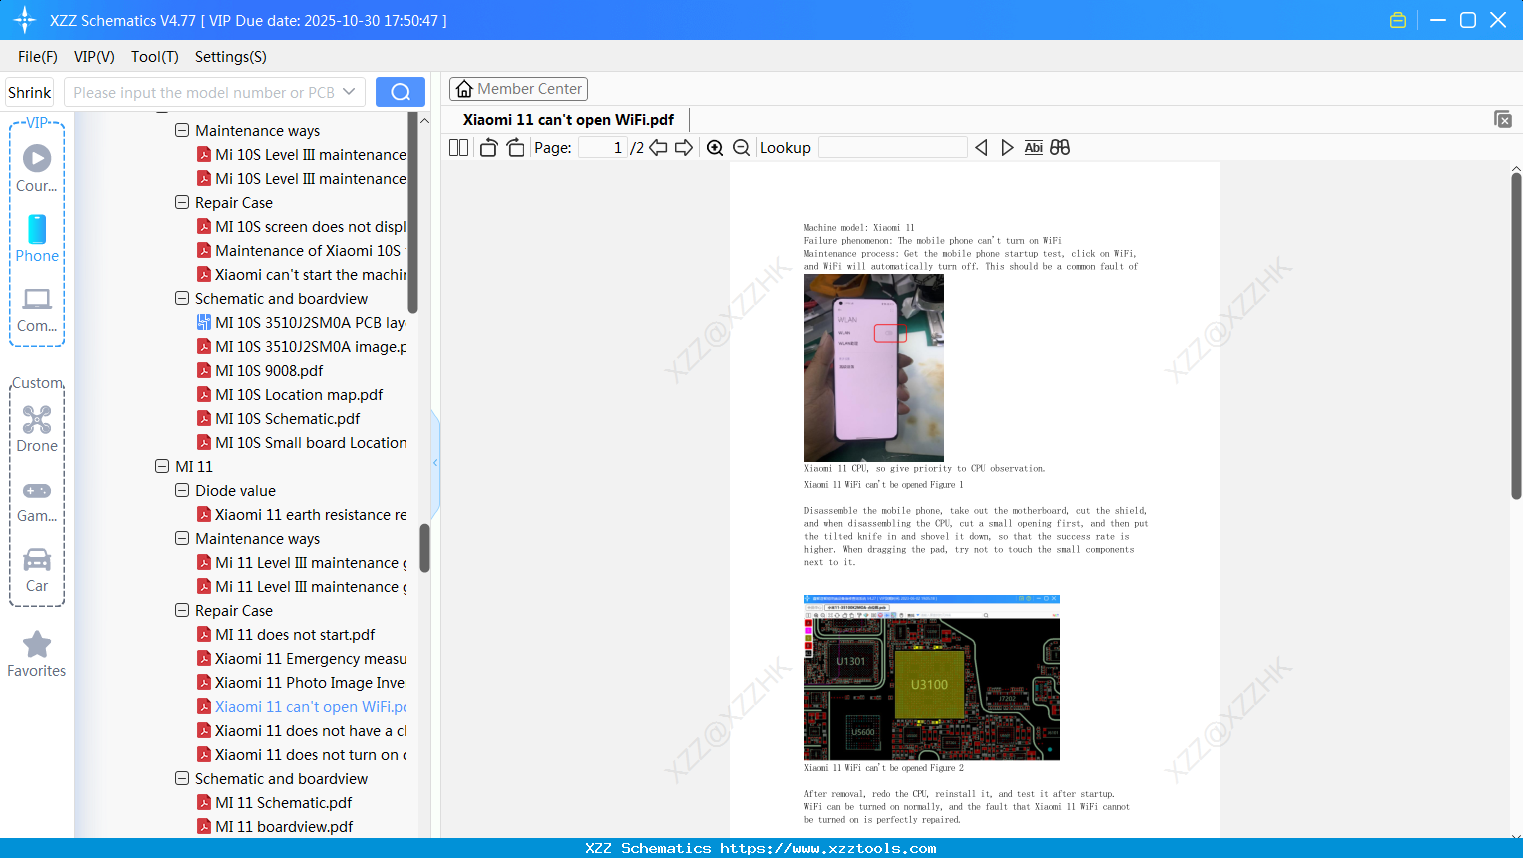The width and height of the screenshot is (1523, 858).
Task: Select Xiaomi 11 can't open WiFi.pdf in tree
Action: [301, 706]
